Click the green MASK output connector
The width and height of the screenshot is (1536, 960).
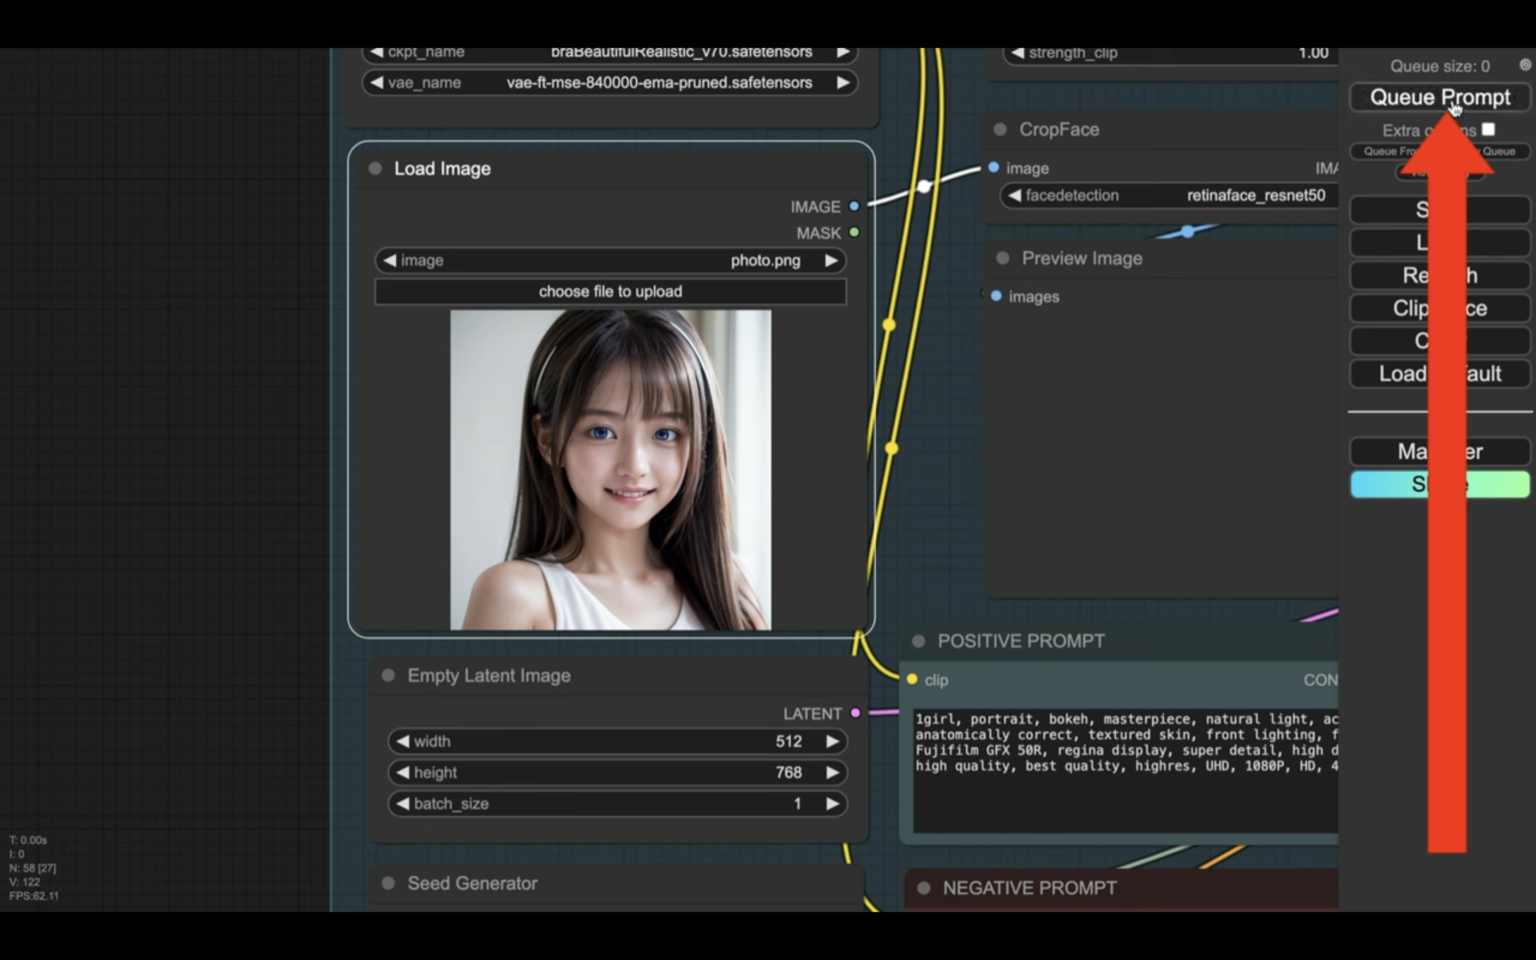pyautogui.click(x=853, y=232)
